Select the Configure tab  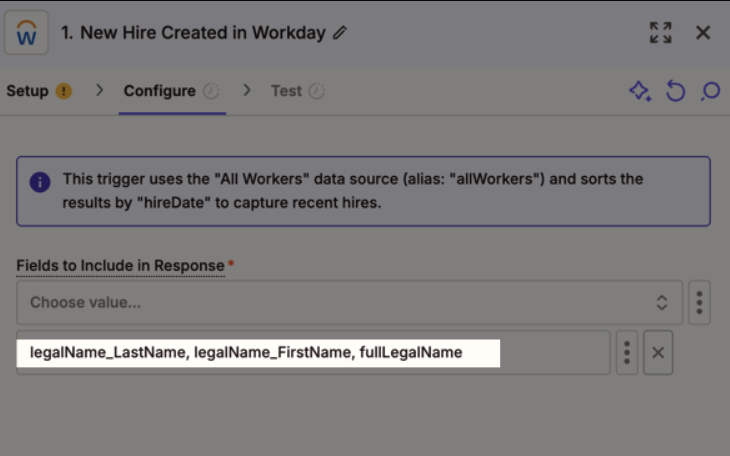[159, 91]
